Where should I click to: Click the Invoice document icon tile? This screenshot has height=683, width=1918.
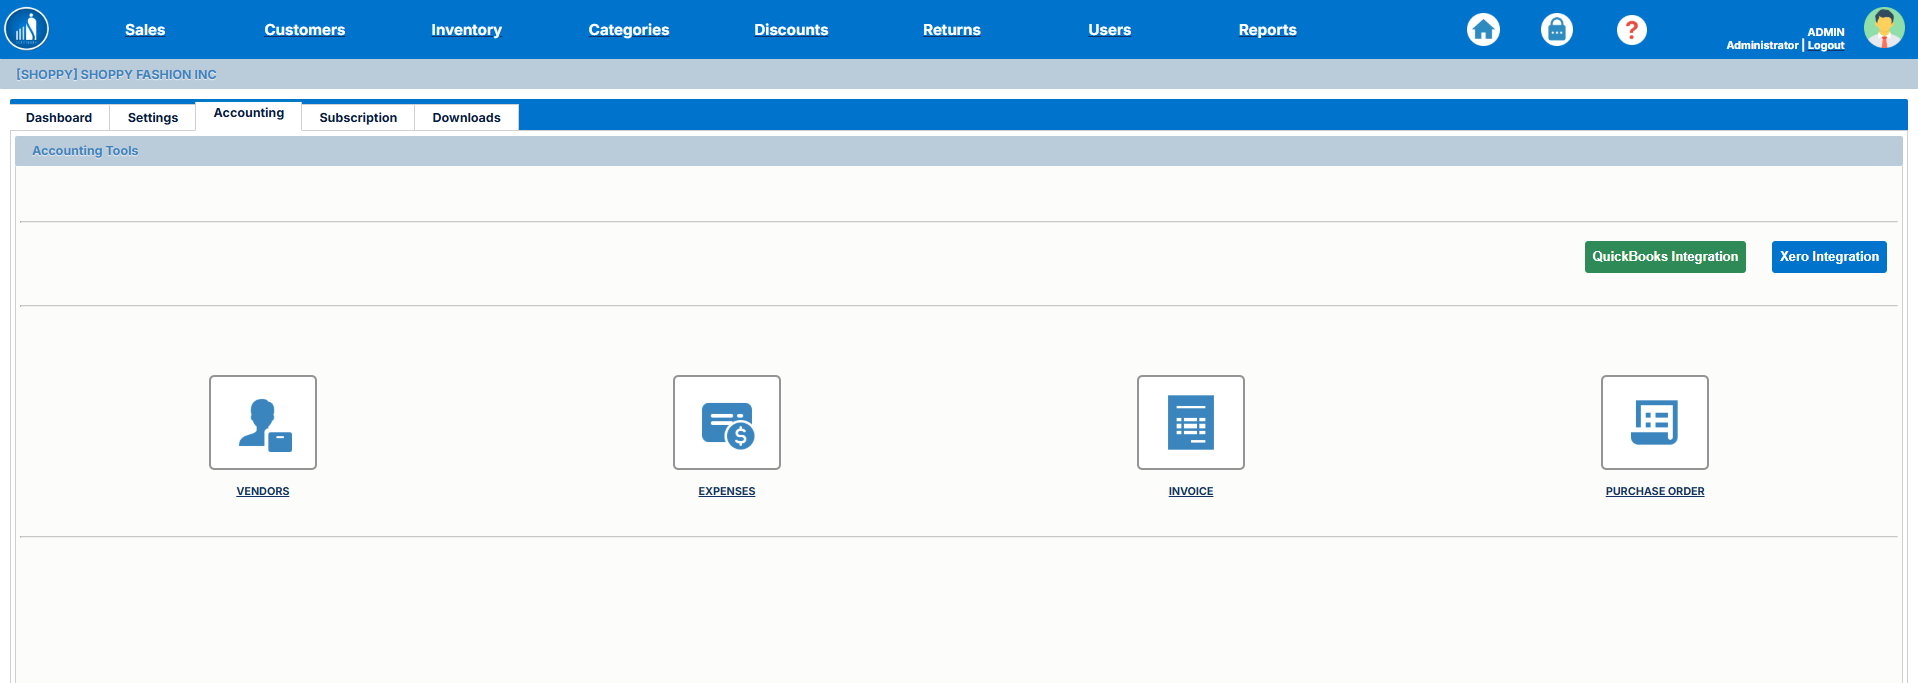[1190, 422]
